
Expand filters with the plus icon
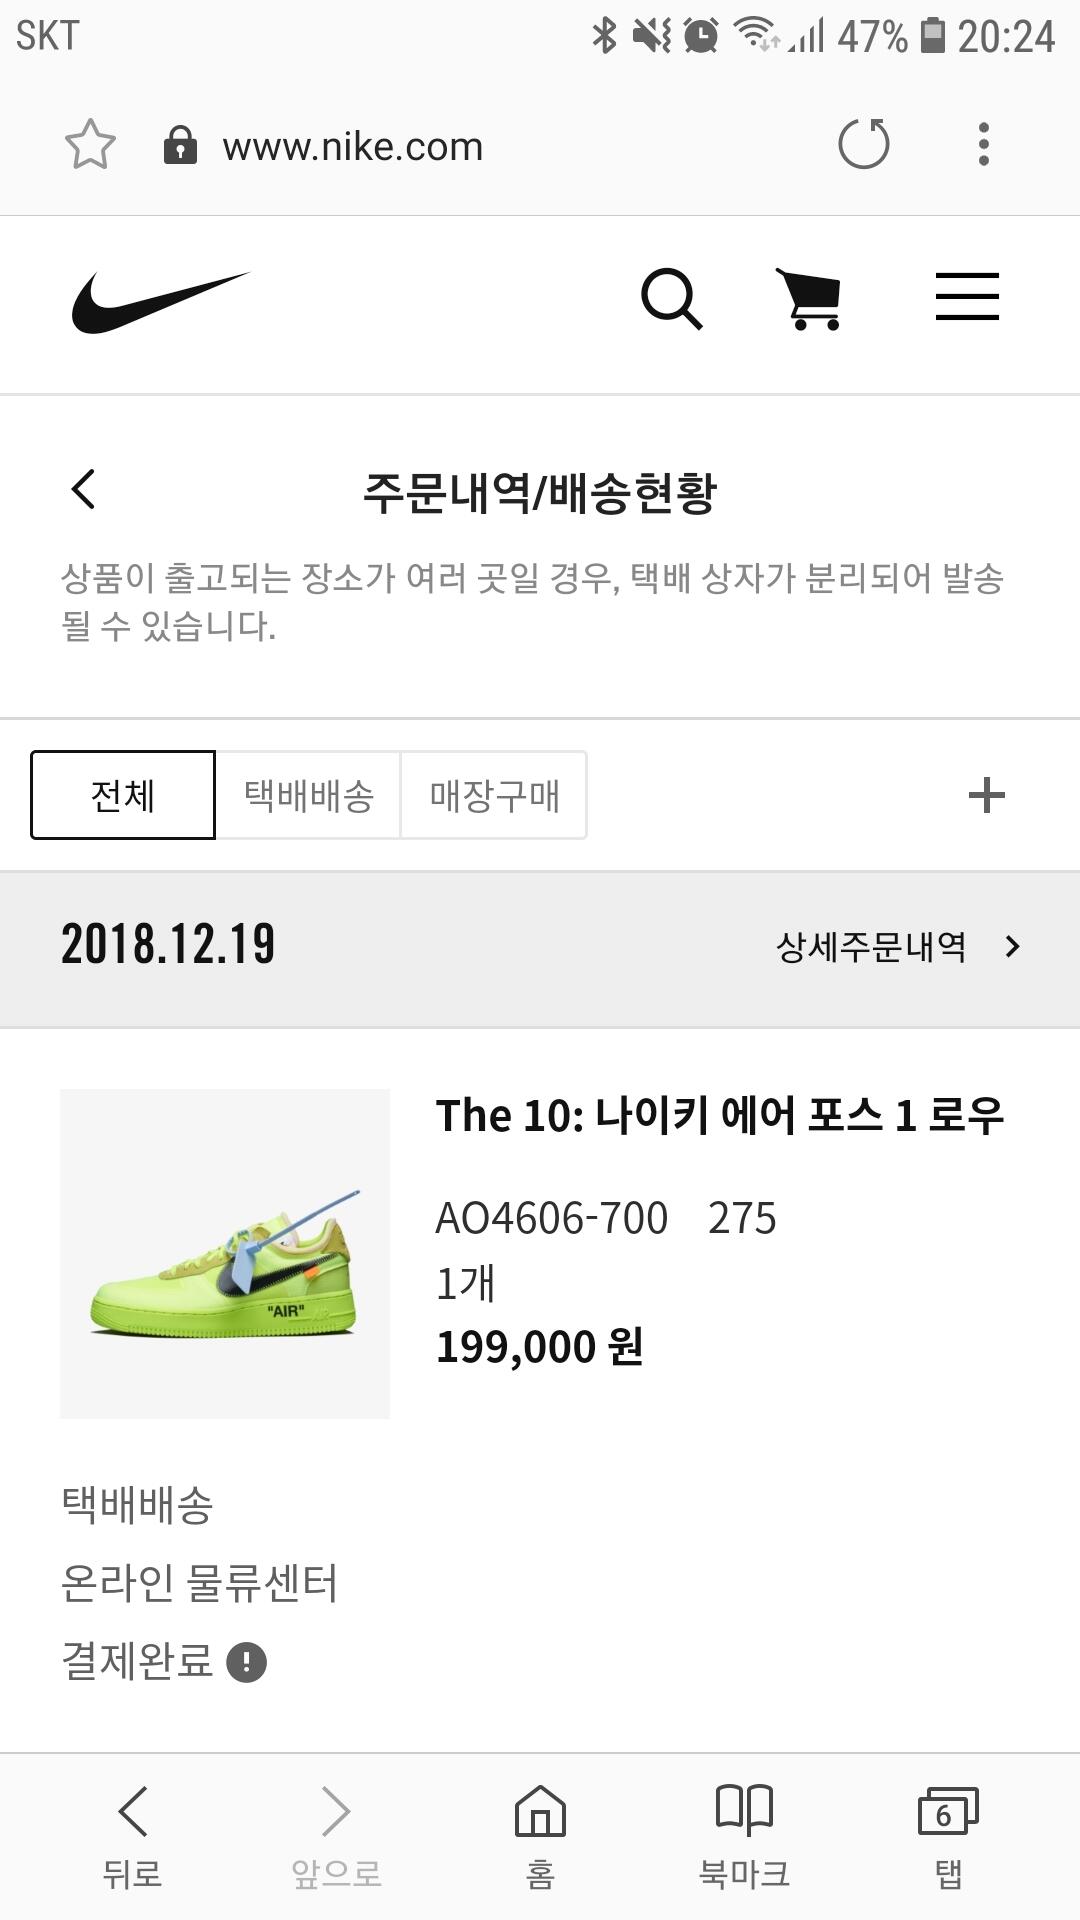(986, 795)
